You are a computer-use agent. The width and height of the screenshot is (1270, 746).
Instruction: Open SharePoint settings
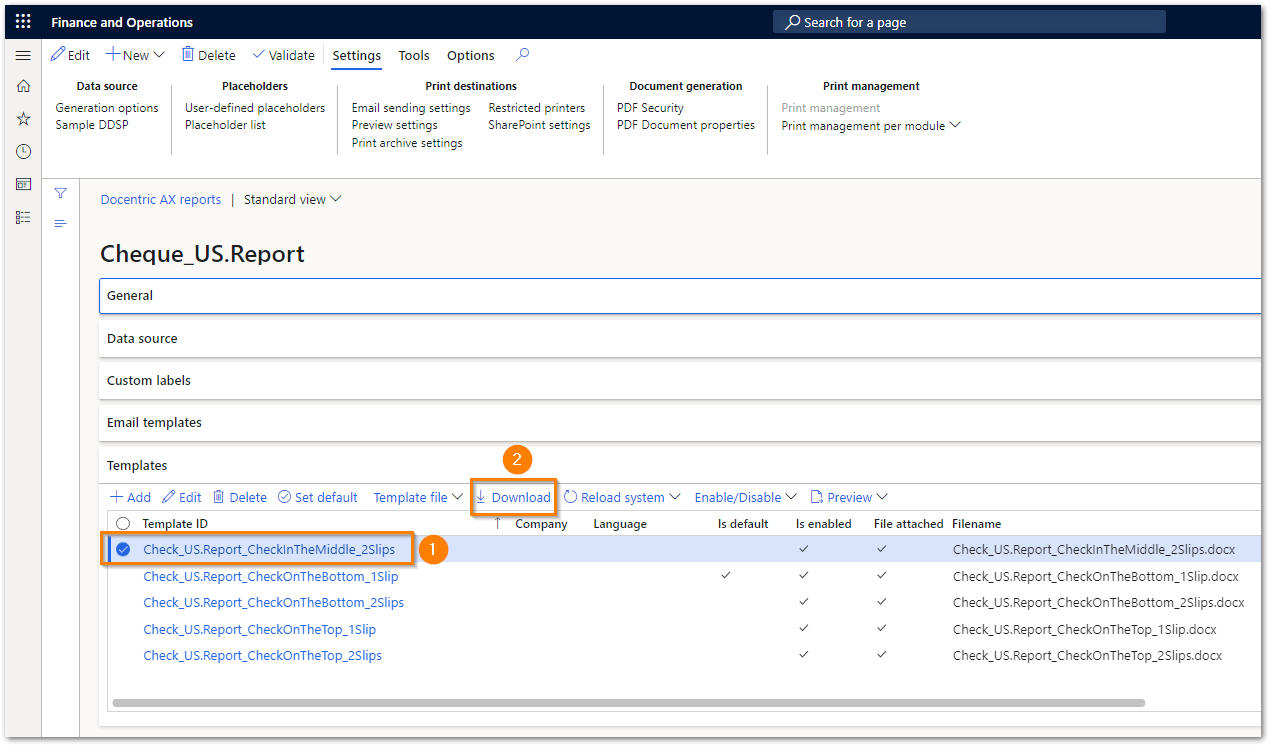(539, 125)
